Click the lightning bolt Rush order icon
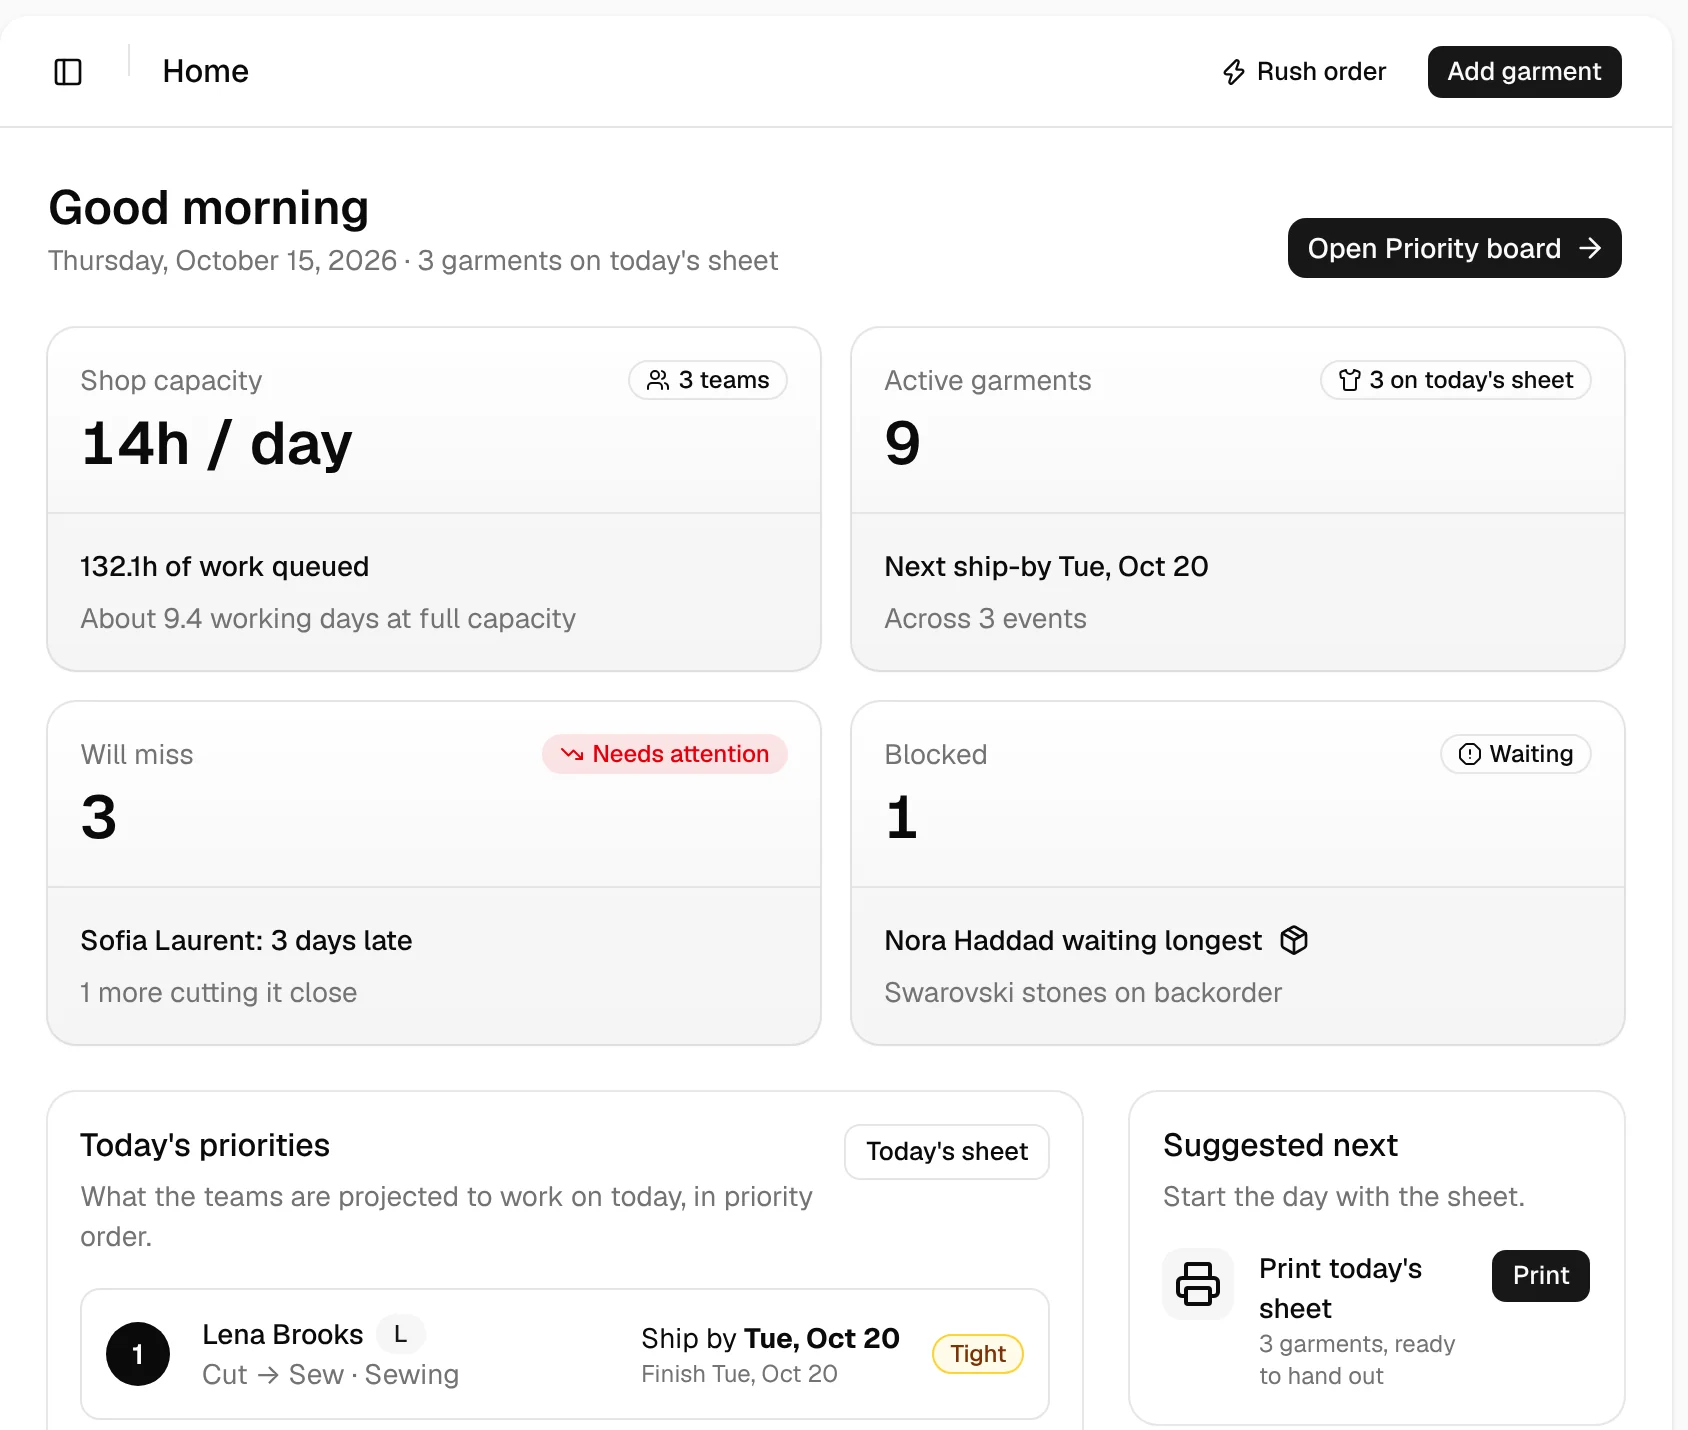This screenshot has width=1688, height=1430. pos(1234,72)
